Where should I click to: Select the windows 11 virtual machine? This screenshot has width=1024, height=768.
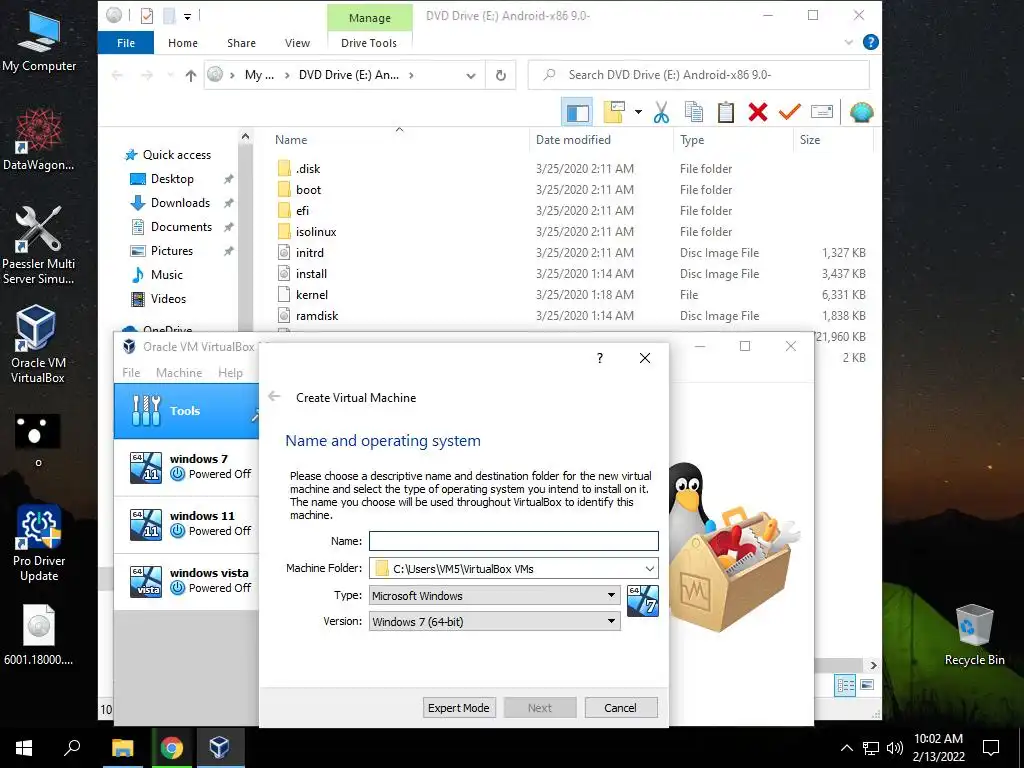187,524
